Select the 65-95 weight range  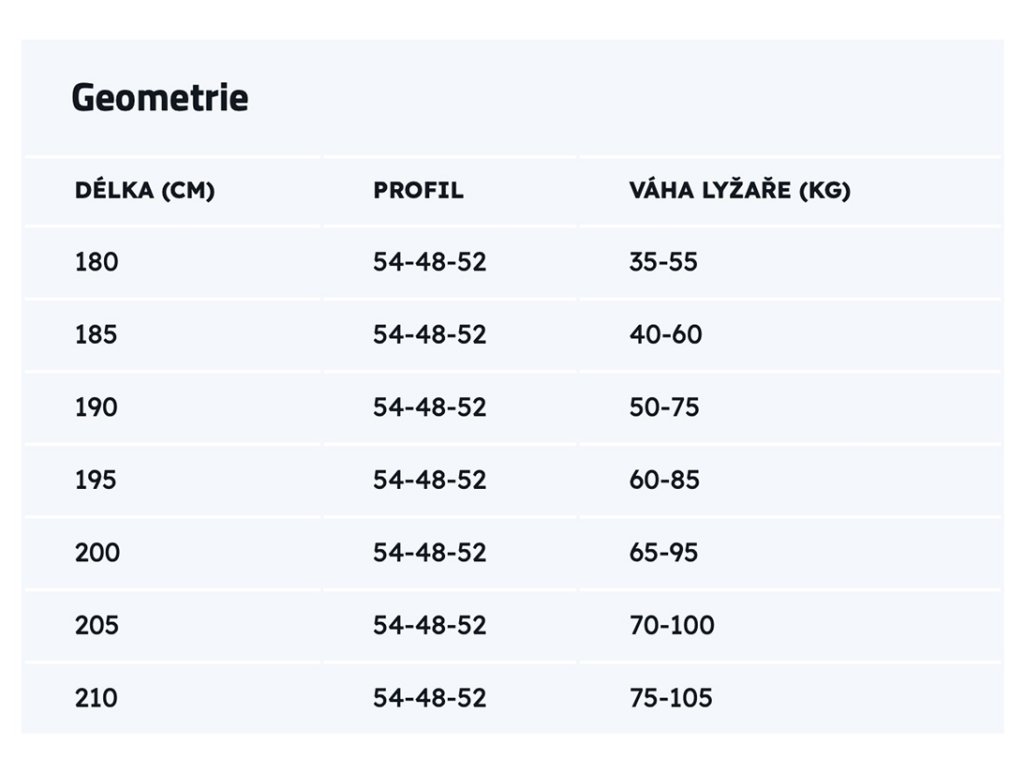664,552
